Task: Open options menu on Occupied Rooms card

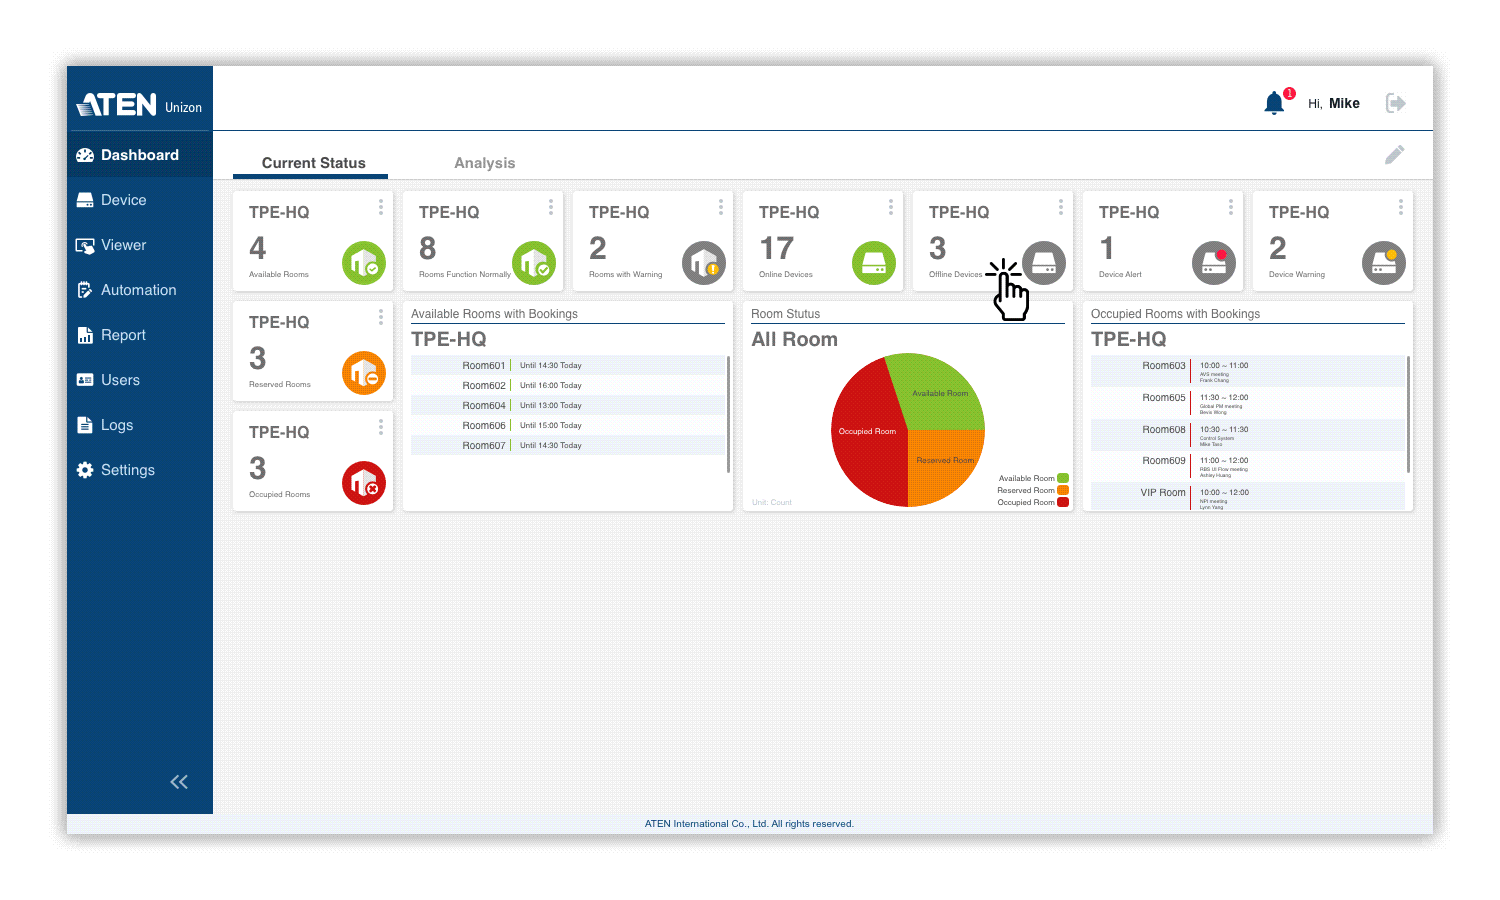Action: click(381, 427)
